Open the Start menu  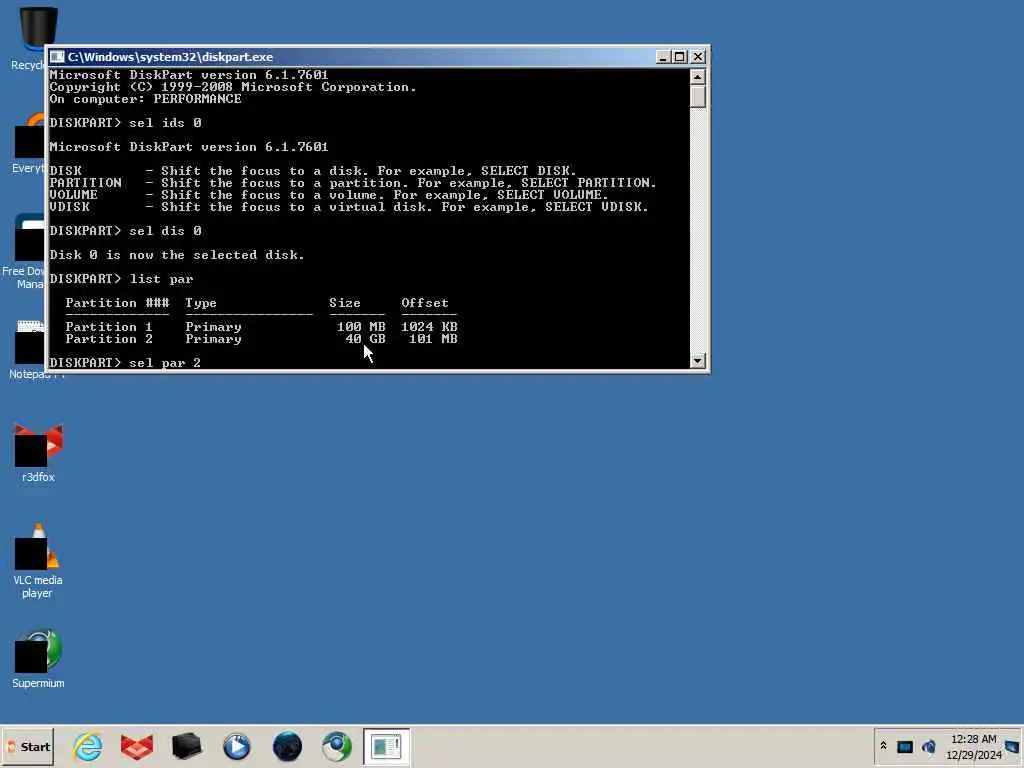point(28,747)
